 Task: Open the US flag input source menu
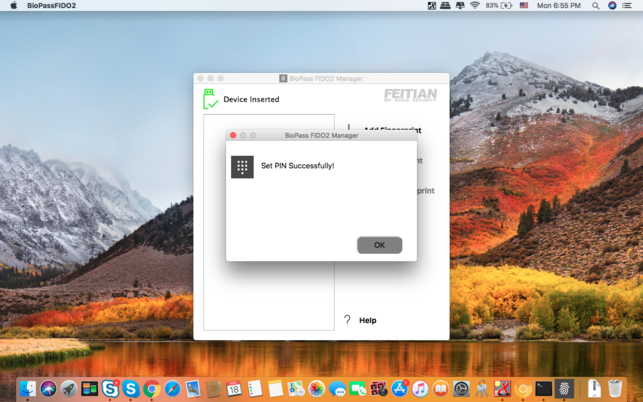coord(524,5)
